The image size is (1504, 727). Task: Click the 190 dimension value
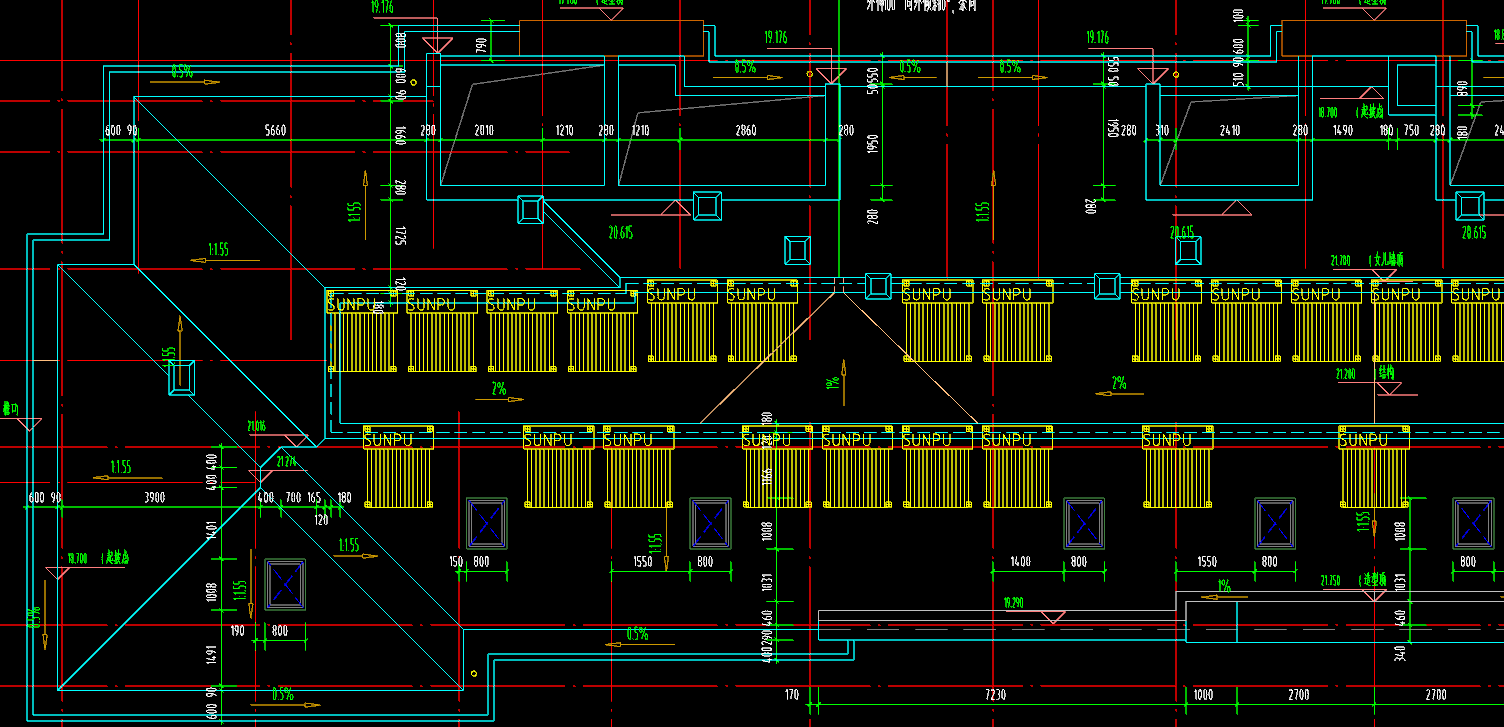pyautogui.click(x=237, y=631)
